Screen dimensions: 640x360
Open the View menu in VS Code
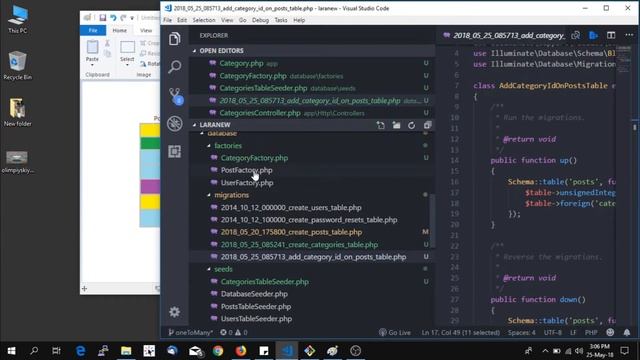click(227, 20)
